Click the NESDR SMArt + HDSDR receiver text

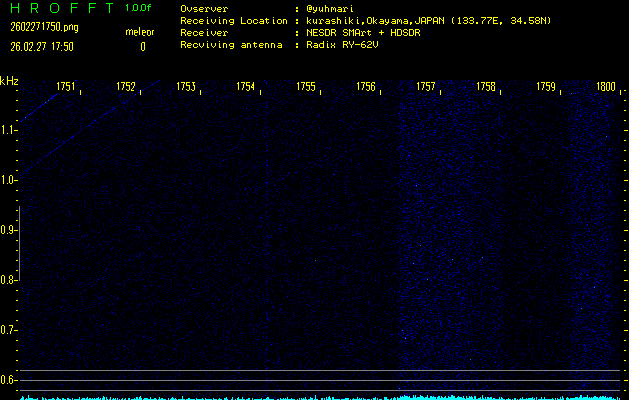coord(363,33)
